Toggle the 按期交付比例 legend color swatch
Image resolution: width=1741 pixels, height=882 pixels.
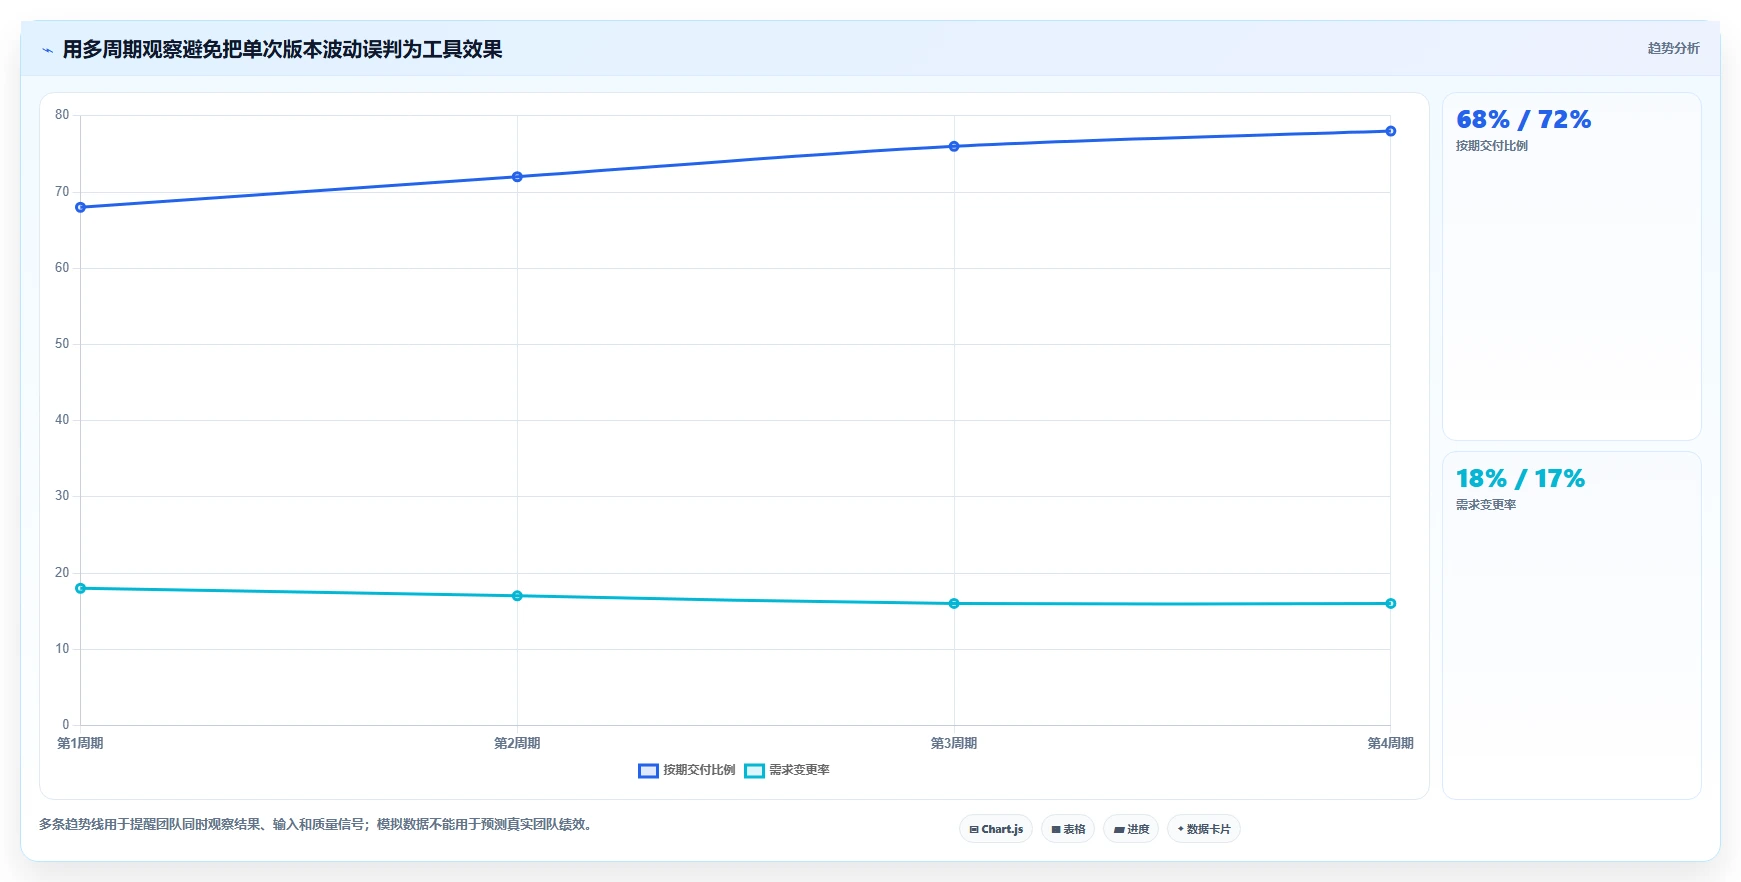[x=648, y=770]
